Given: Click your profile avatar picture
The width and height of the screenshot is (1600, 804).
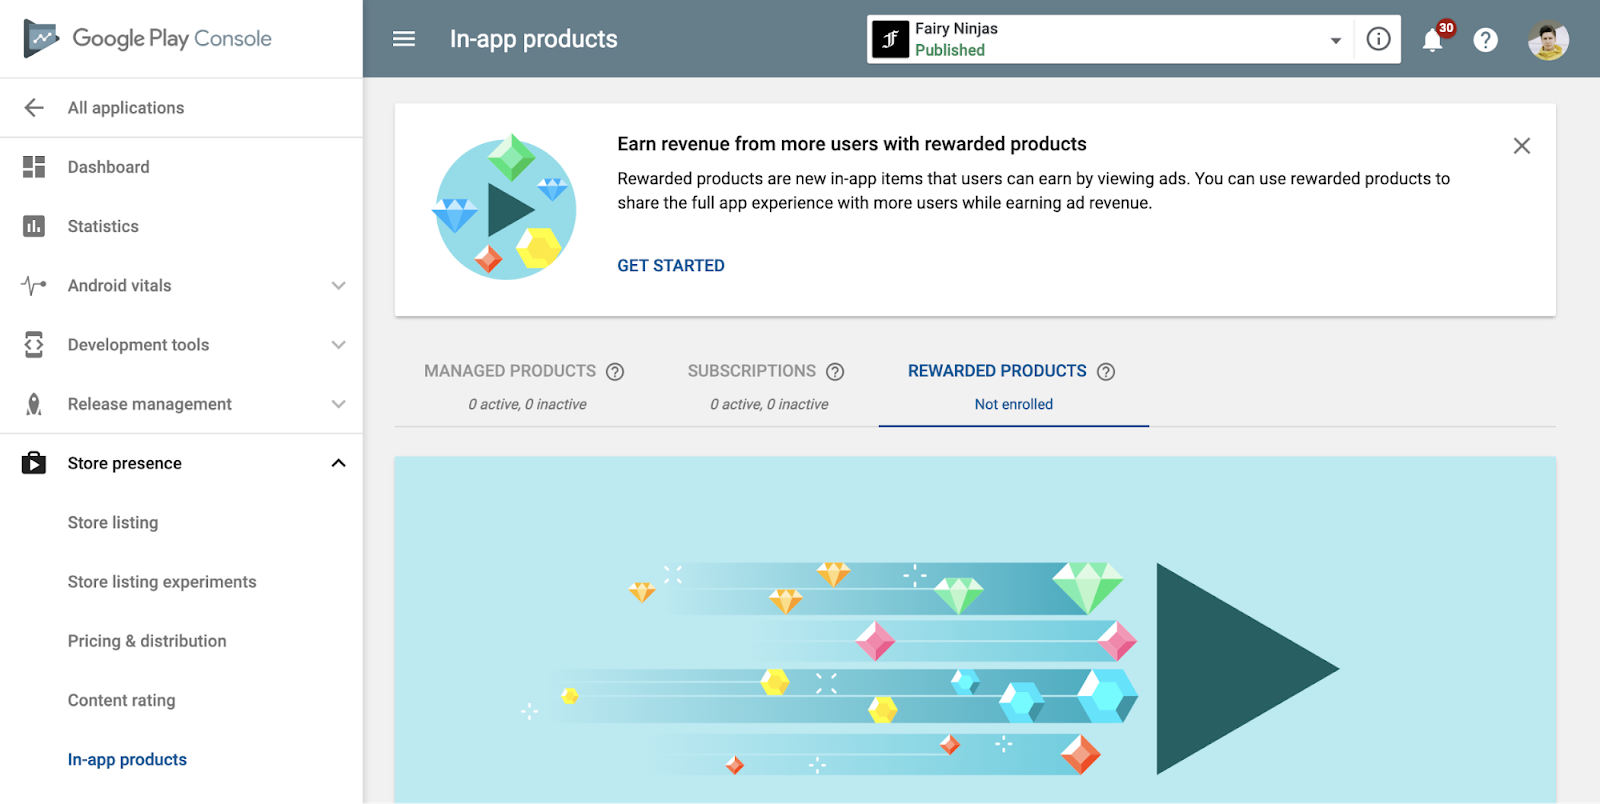Looking at the screenshot, I should click(1548, 39).
